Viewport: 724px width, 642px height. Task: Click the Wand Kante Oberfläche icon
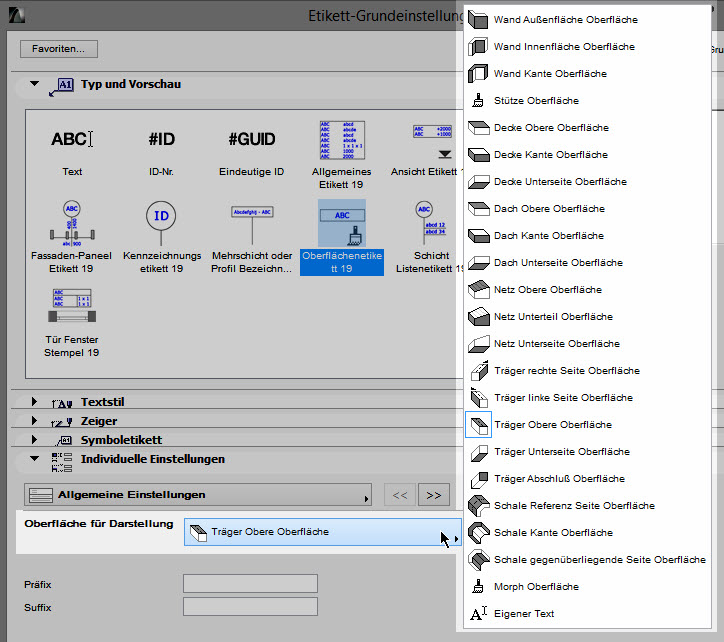click(478, 74)
